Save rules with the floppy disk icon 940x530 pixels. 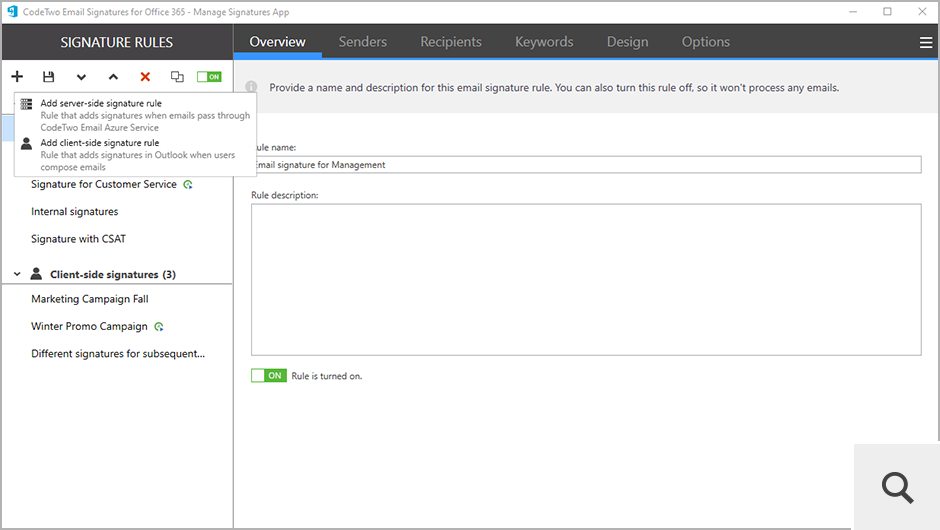[x=49, y=77]
